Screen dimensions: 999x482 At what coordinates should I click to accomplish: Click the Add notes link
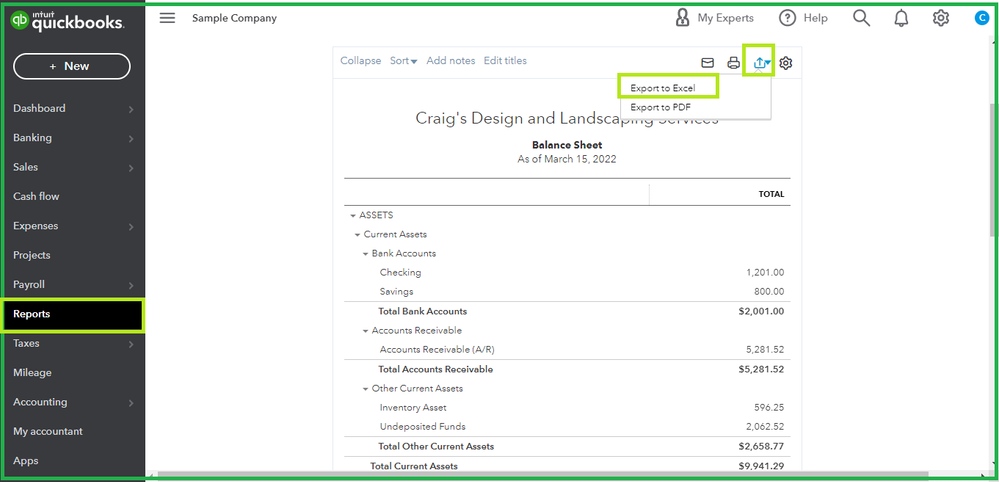(451, 61)
